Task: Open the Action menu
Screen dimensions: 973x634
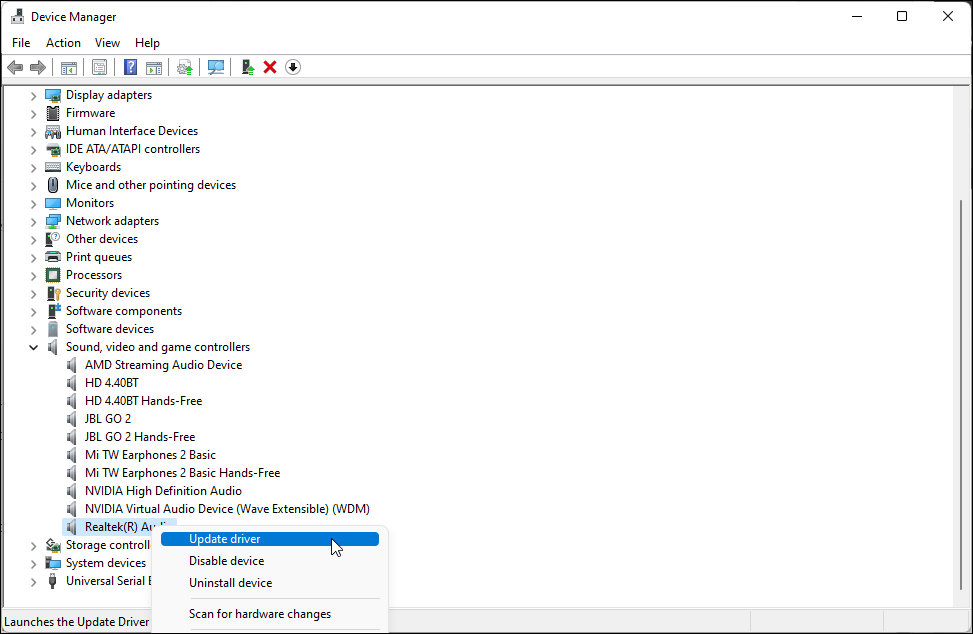Action: (63, 43)
